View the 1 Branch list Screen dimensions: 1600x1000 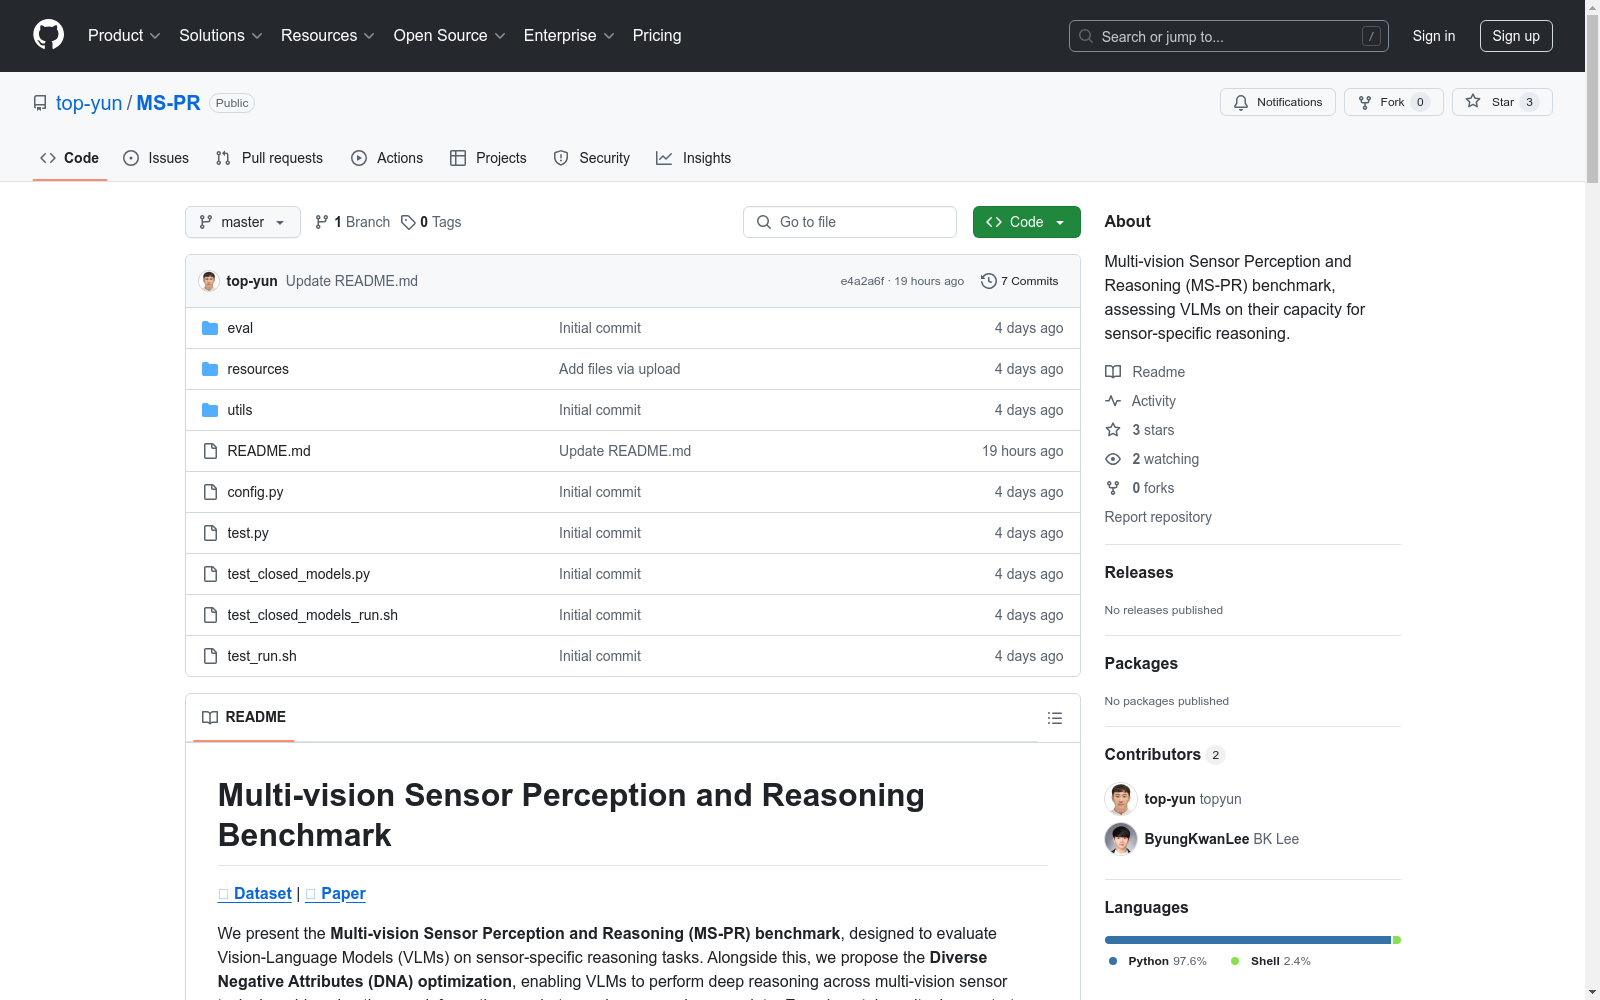pos(352,222)
